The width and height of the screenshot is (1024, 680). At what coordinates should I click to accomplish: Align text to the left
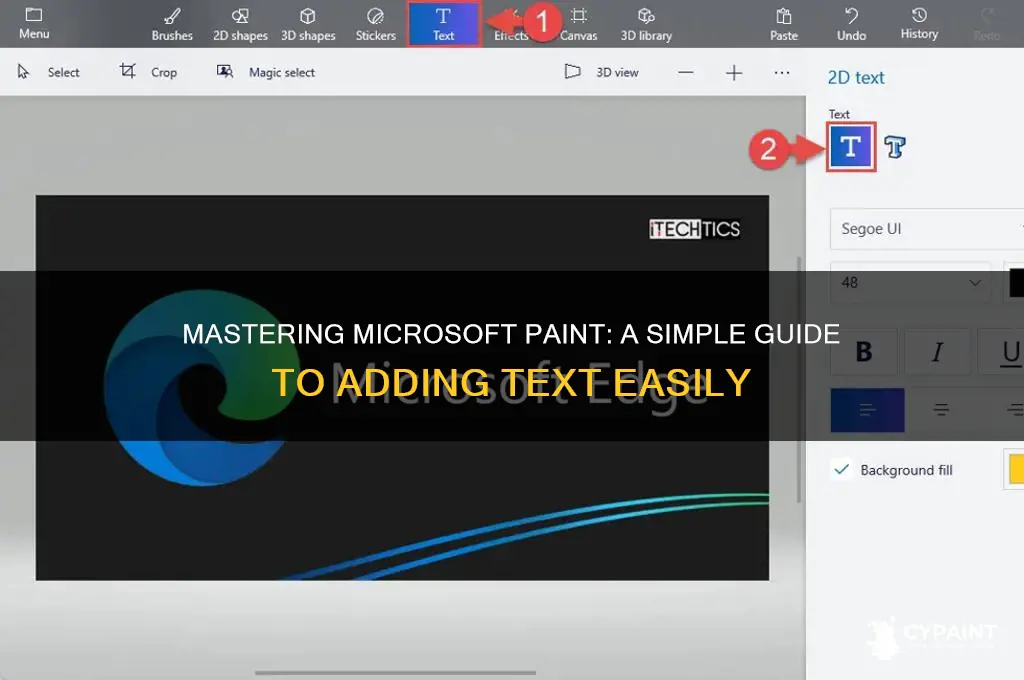[x=867, y=410]
